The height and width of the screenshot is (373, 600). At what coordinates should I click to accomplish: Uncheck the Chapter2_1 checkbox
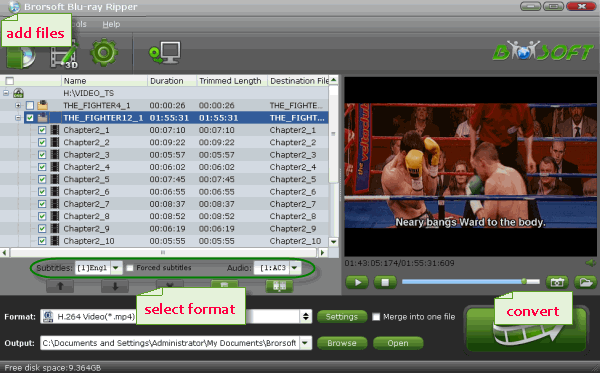[x=42, y=130]
